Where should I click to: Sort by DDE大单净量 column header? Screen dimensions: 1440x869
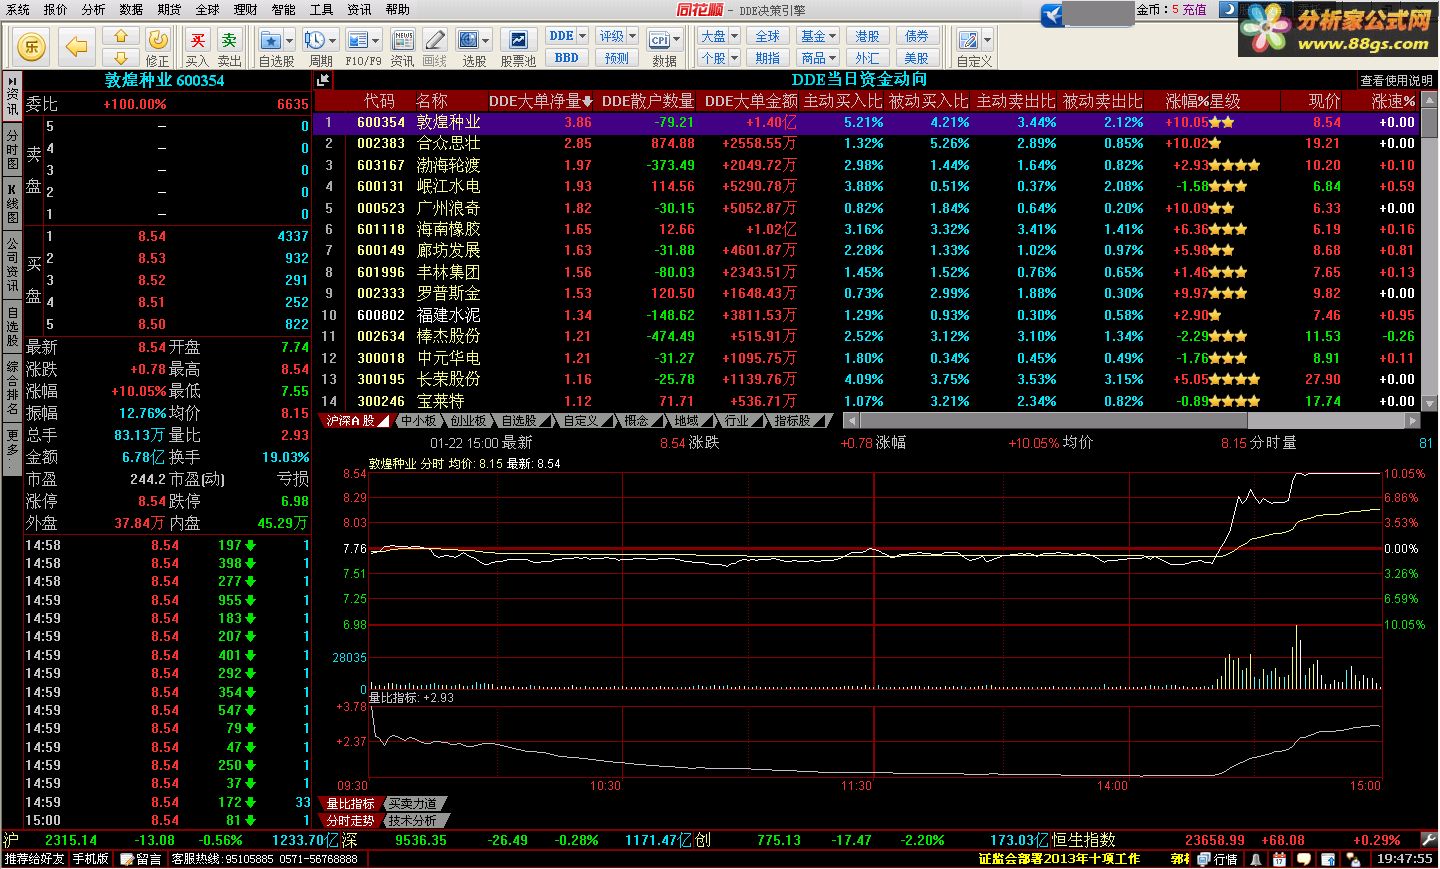click(x=540, y=101)
